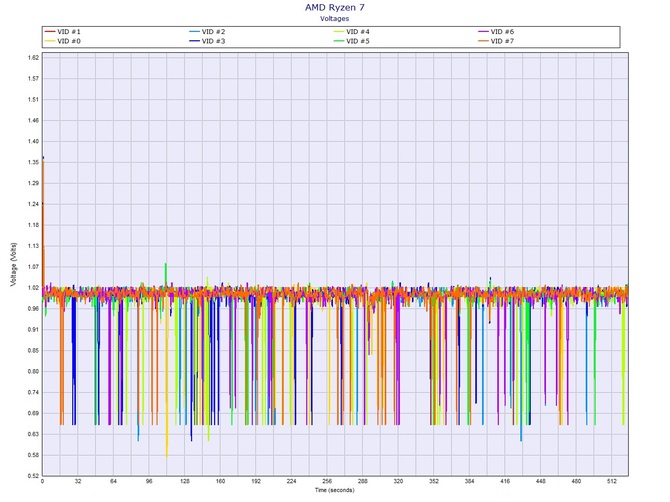This screenshot has width=670, height=502.
Task: Click the VID #2 legend entry
Action: 207,32
